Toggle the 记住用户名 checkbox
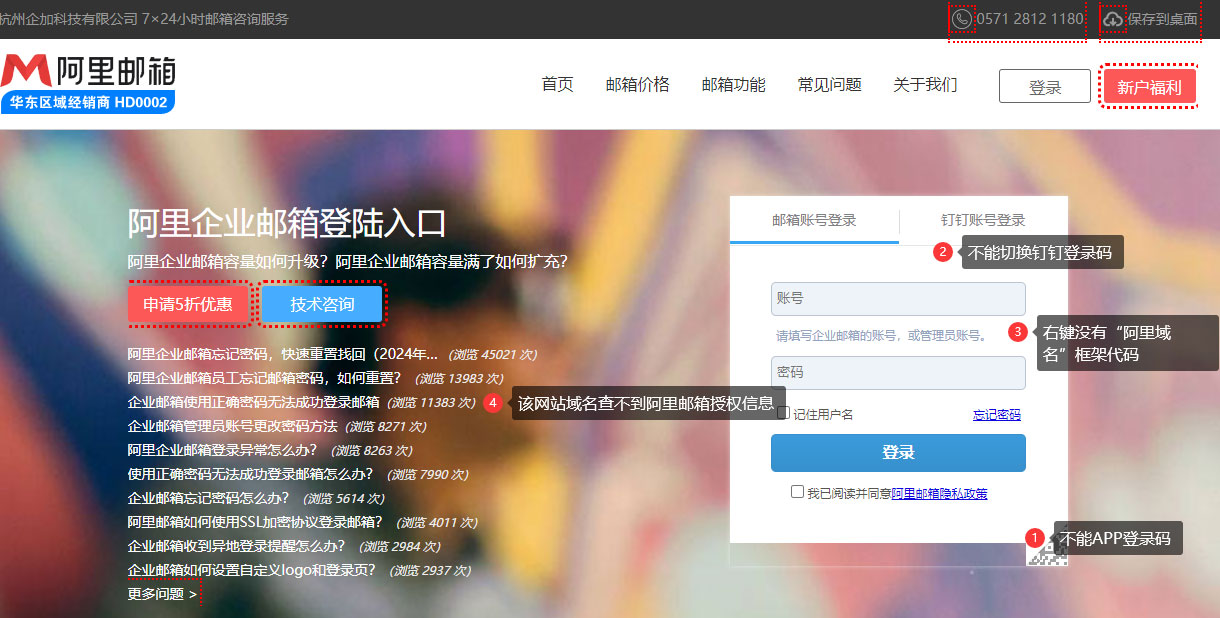Image resolution: width=1220 pixels, height=618 pixels. (785, 412)
